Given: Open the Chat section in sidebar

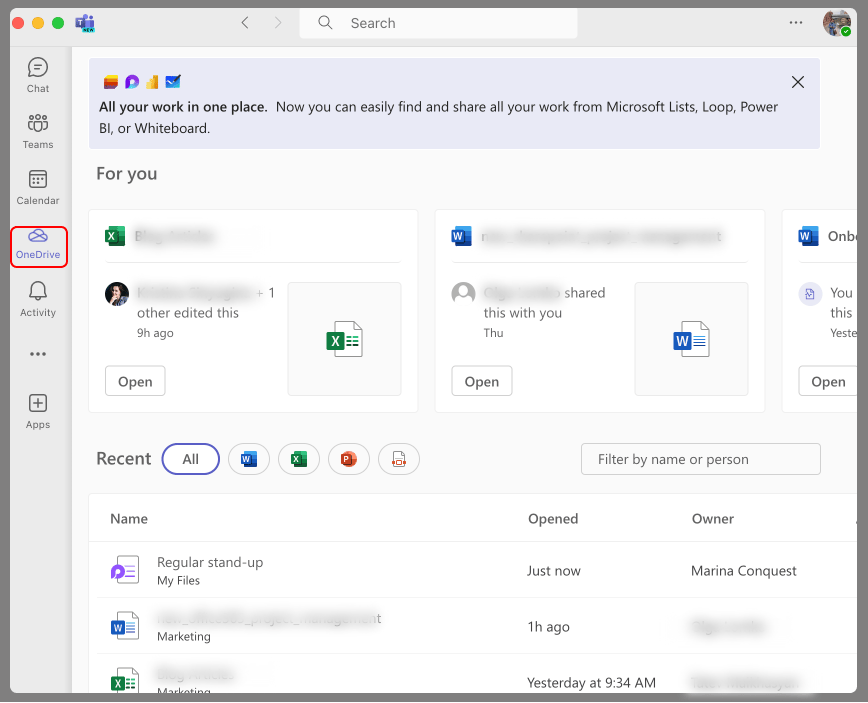Looking at the screenshot, I should 38,75.
